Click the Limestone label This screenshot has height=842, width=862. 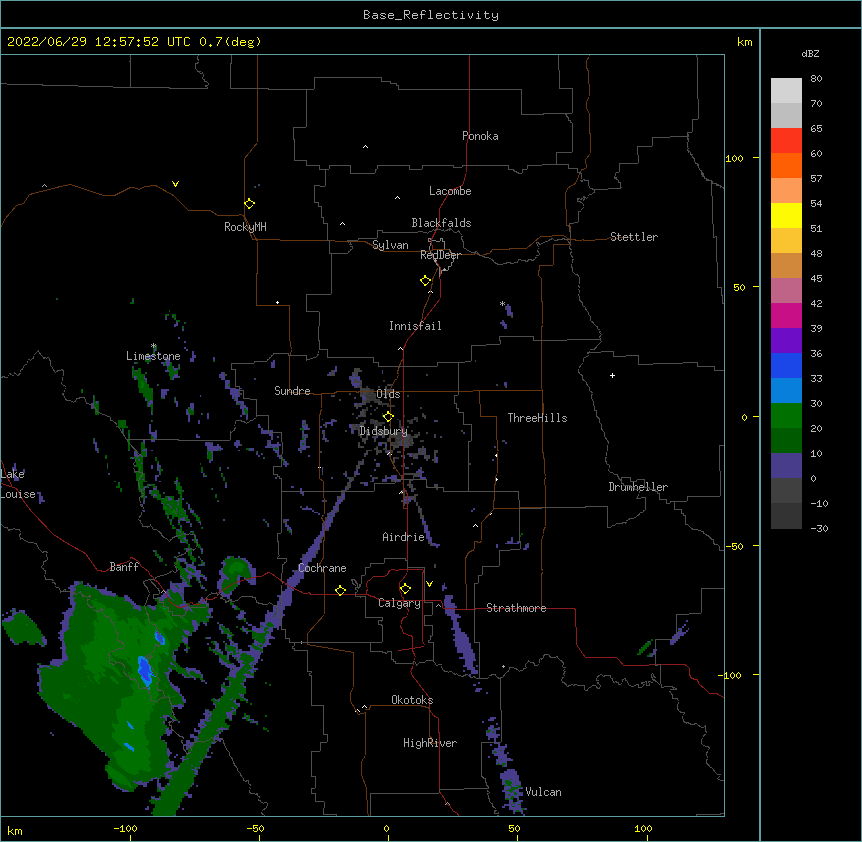153,356
